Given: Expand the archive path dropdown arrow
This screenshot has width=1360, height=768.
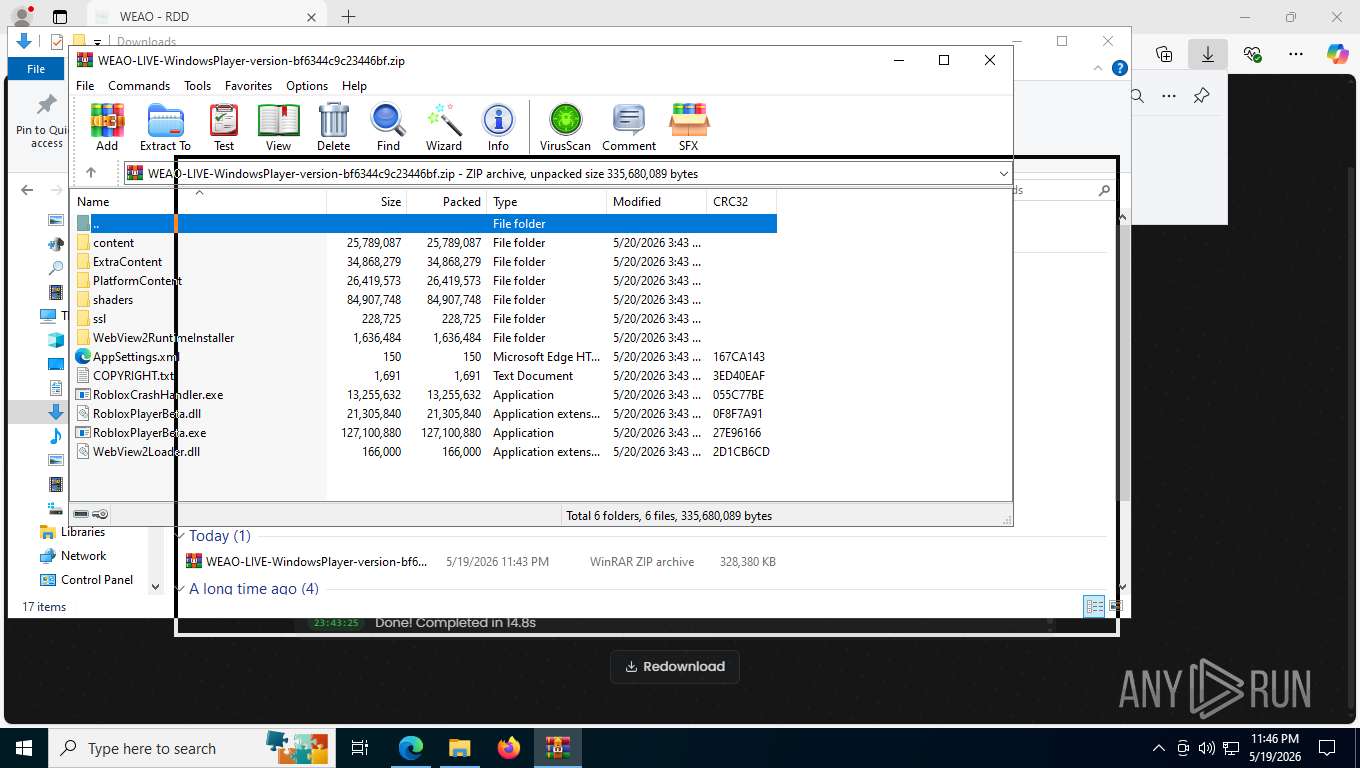Looking at the screenshot, I should [1003, 174].
